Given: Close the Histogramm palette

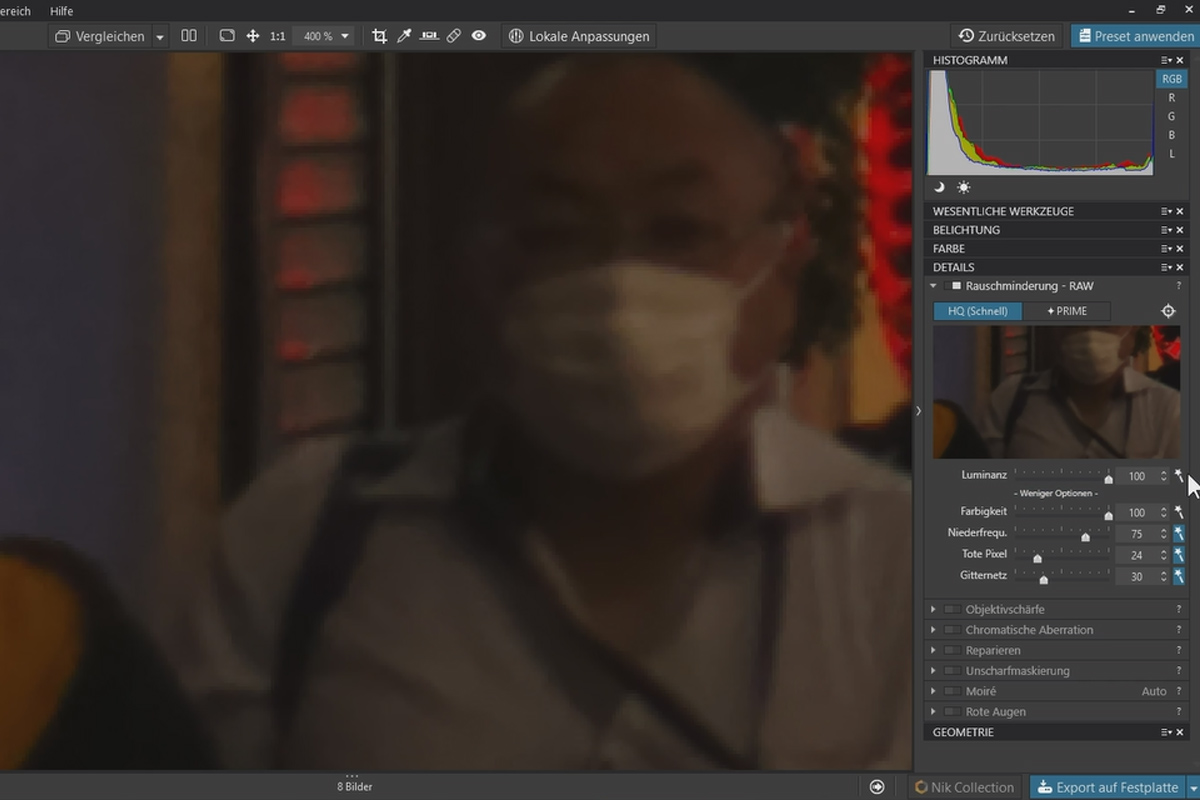Looking at the screenshot, I should [1180, 60].
